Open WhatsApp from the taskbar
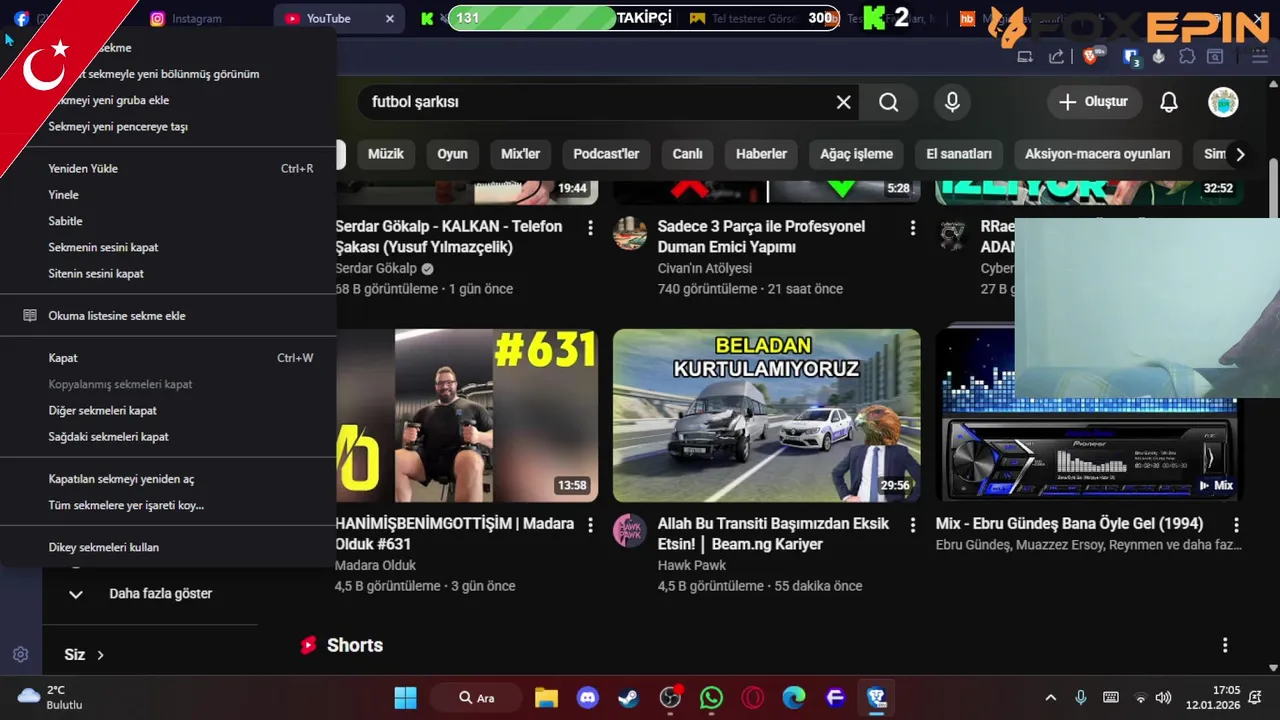The image size is (1280, 720). coord(711,698)
